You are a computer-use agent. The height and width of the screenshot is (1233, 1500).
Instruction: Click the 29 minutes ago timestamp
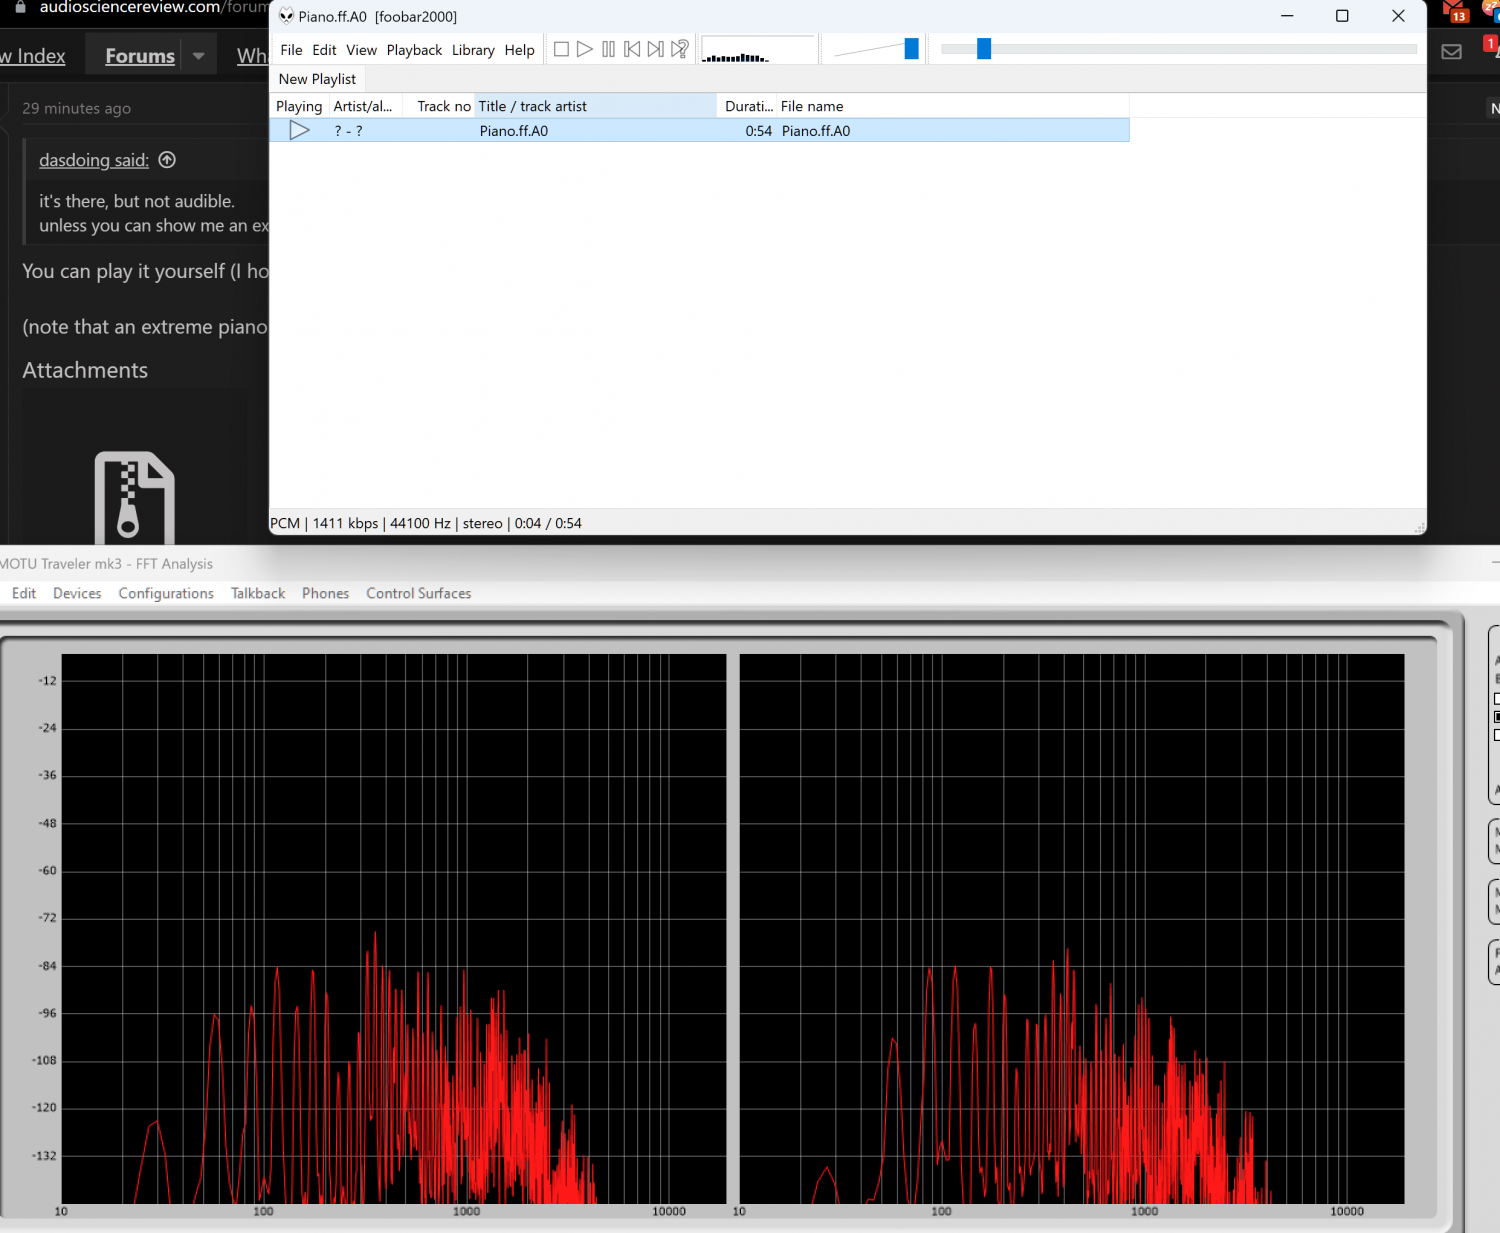[x=76, y=108]
